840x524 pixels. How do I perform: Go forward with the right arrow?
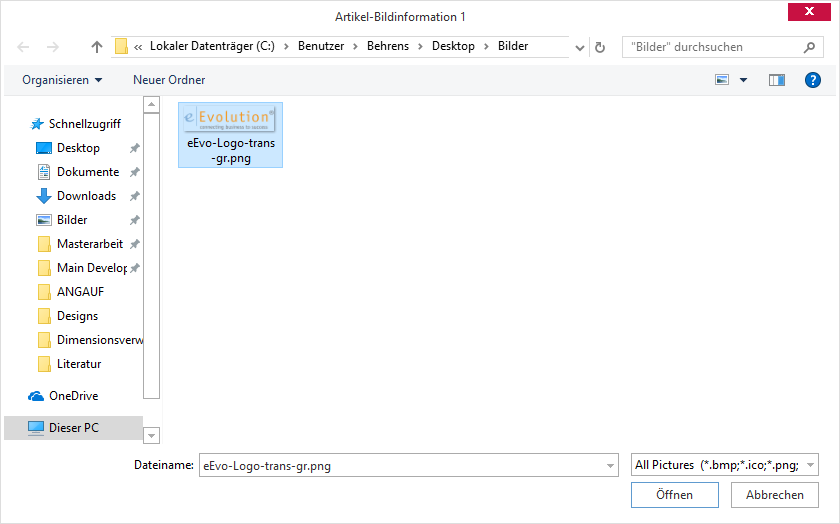coord(52,47)
